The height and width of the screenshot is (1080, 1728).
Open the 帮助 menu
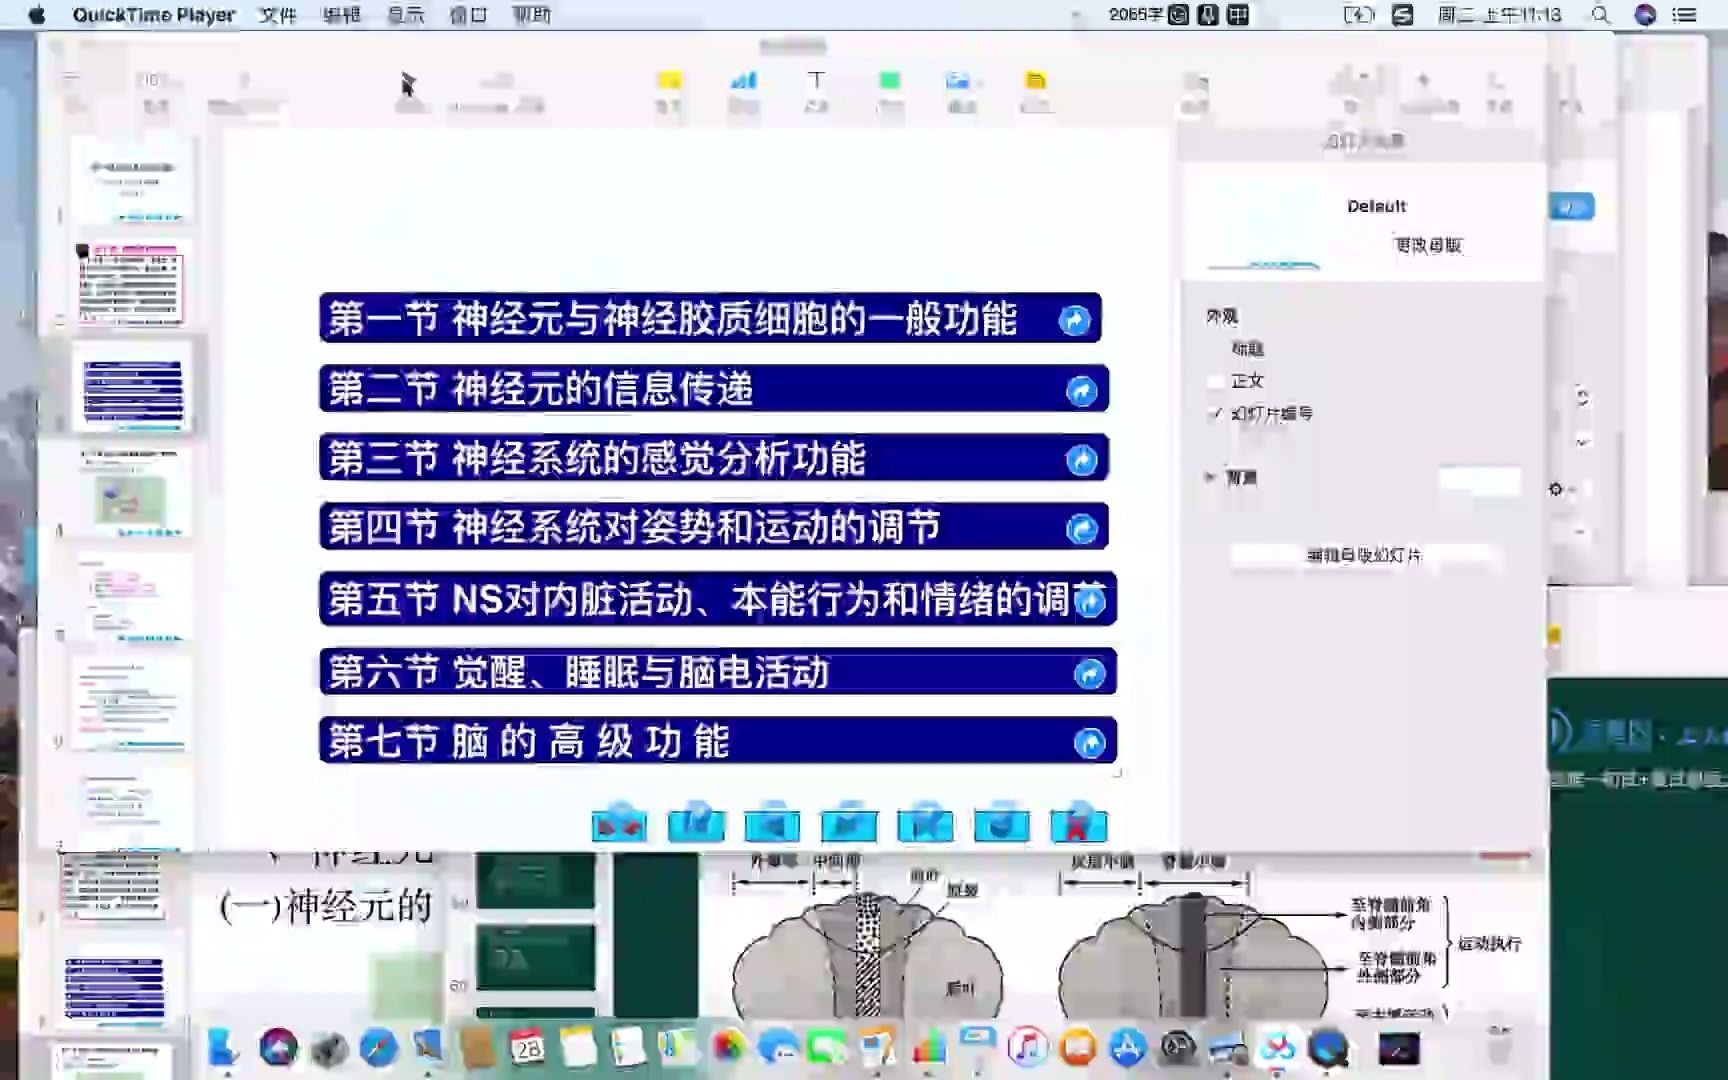[x=532, y=15]
